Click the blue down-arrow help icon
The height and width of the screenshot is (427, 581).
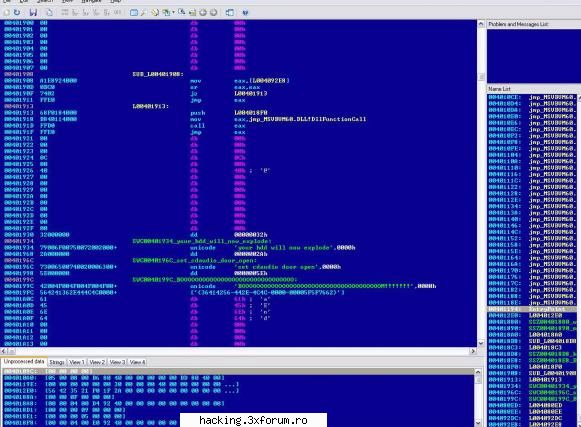245,13
